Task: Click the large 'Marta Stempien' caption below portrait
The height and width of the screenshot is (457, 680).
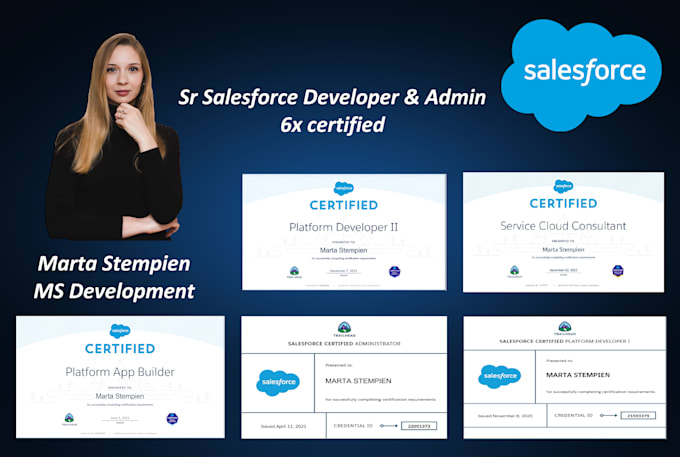Action: pos(114,264)
